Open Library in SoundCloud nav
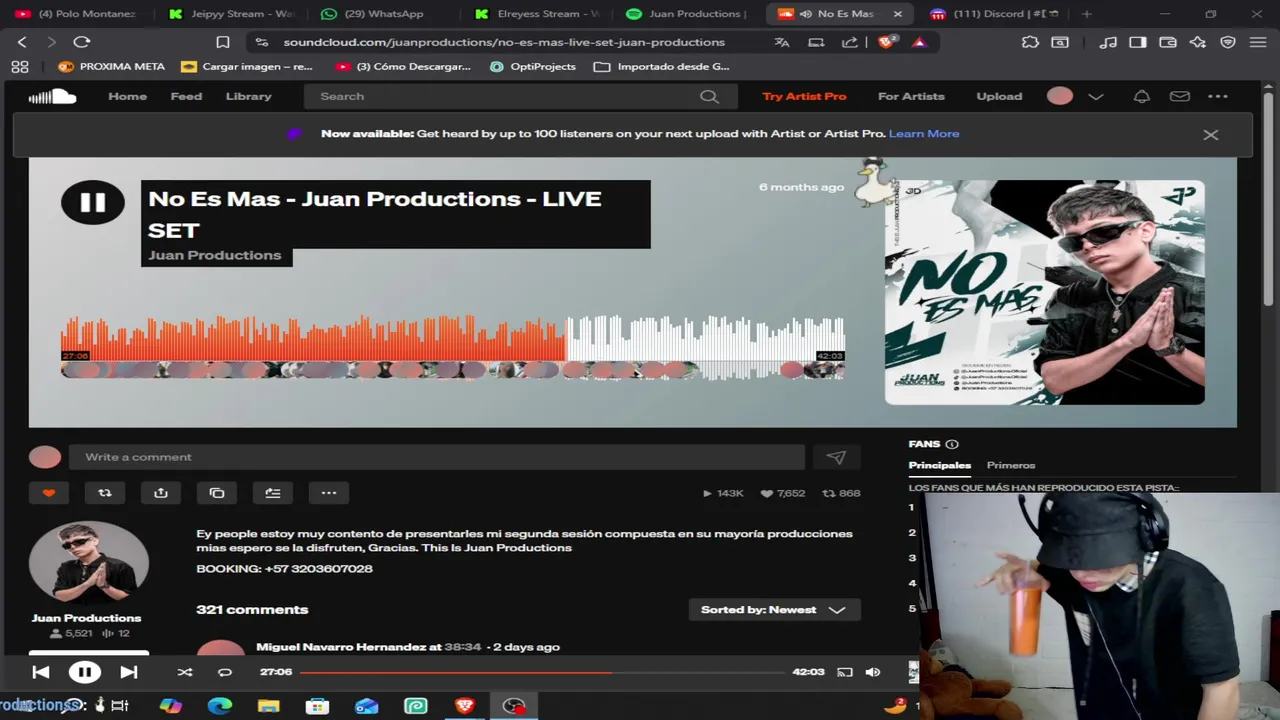Image resolution: width=1280 pixels, height=720 pixels. click(x=248, y=96)
